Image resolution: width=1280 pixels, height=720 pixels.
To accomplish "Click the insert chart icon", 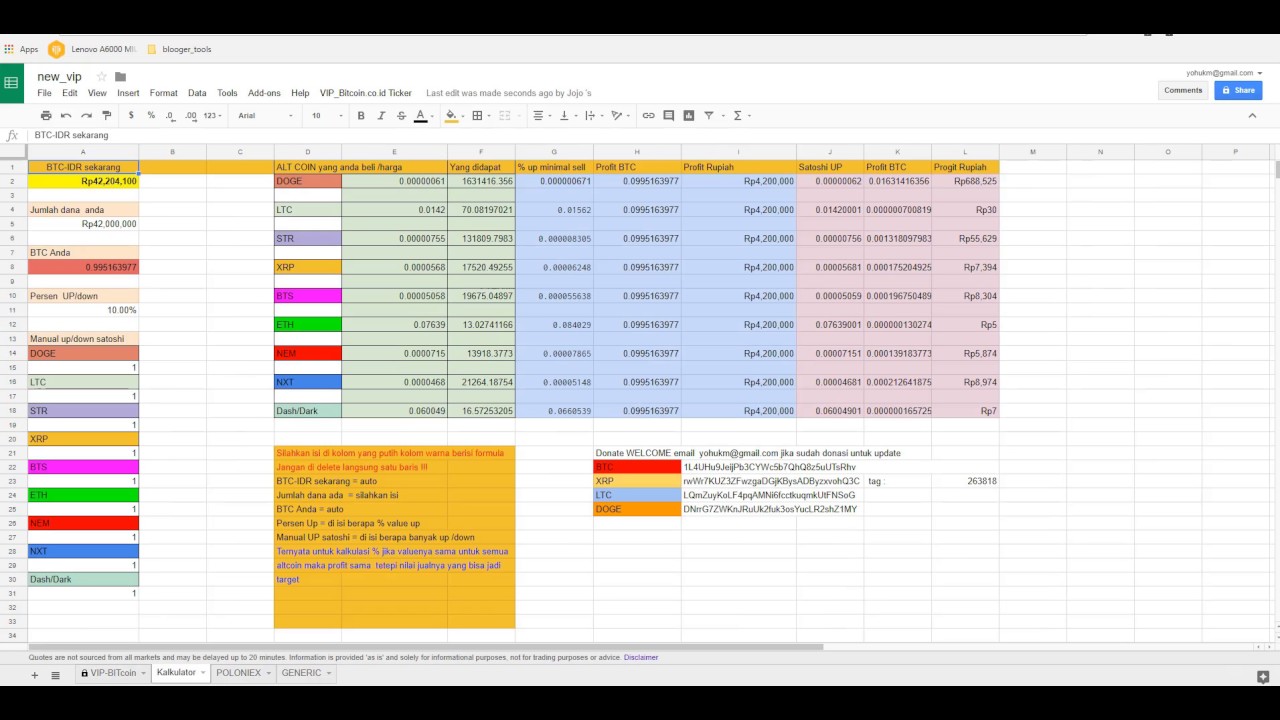I will 689,116.
